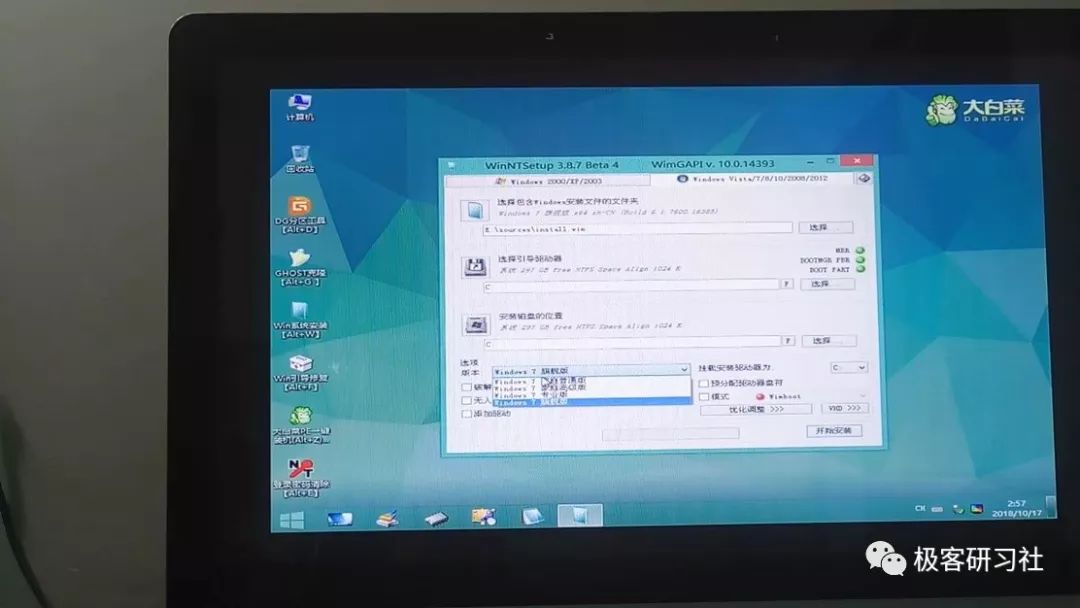The height and width of the screenshot is (608, 1080).
Task: Click the installation progress bar
Action: pyautogui.click(x=670, y=434)
